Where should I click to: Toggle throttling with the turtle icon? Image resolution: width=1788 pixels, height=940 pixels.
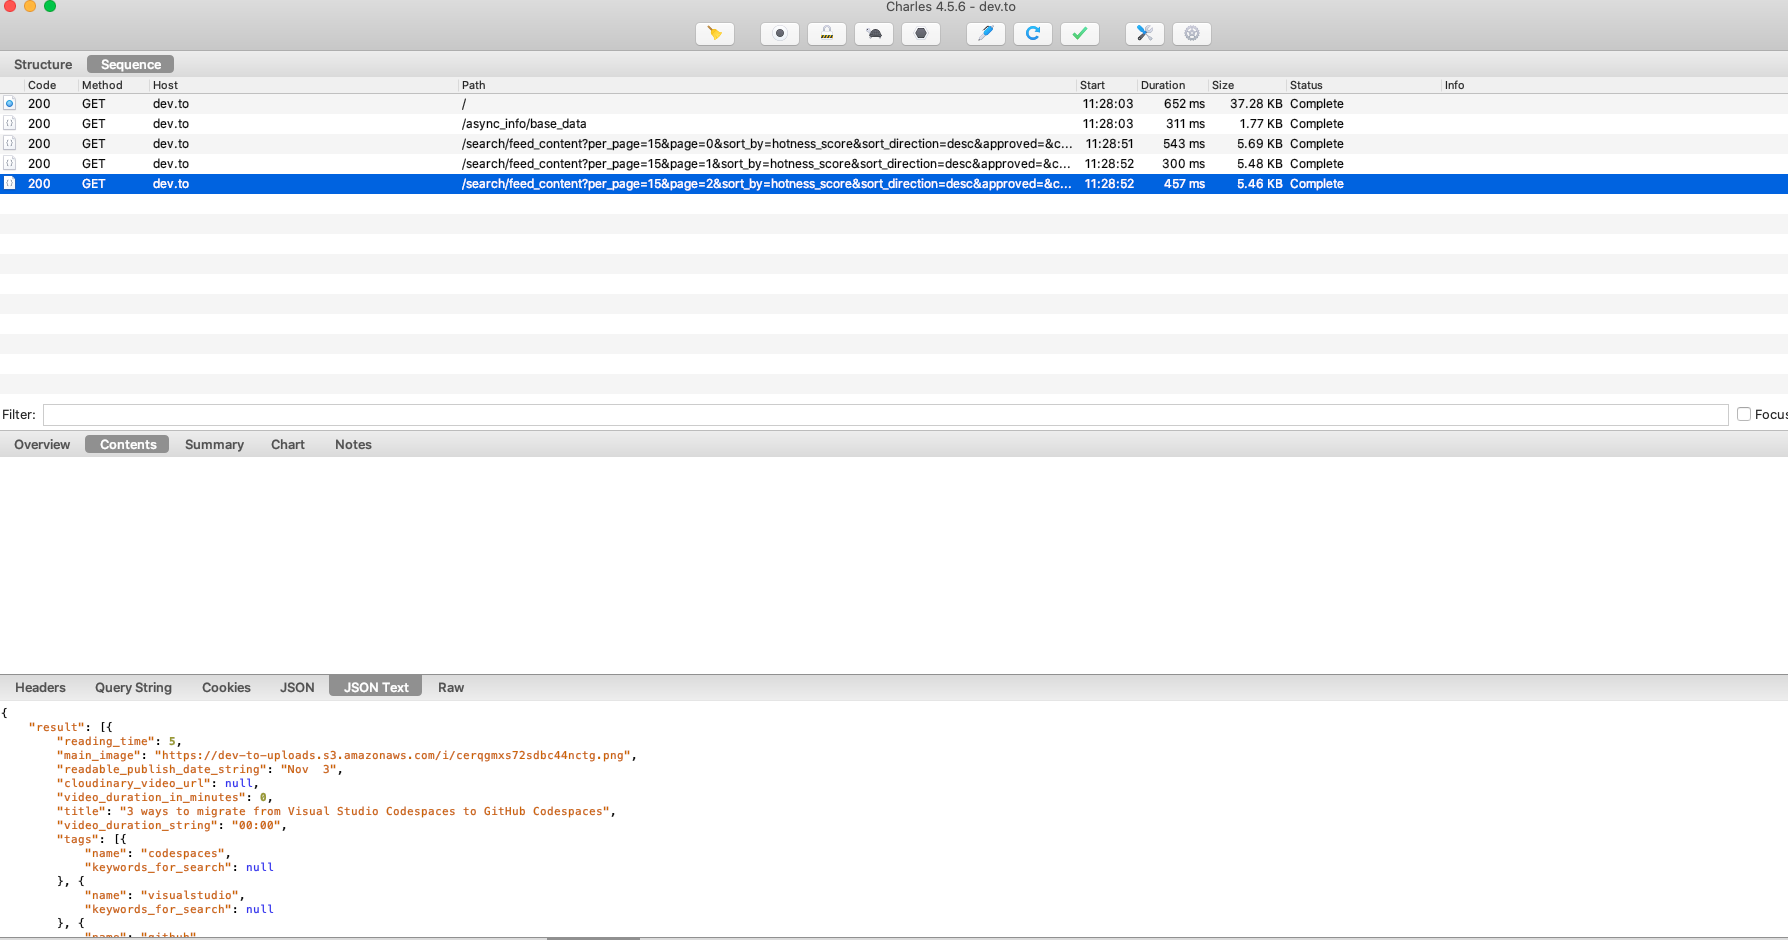click(x=873, y=34)
